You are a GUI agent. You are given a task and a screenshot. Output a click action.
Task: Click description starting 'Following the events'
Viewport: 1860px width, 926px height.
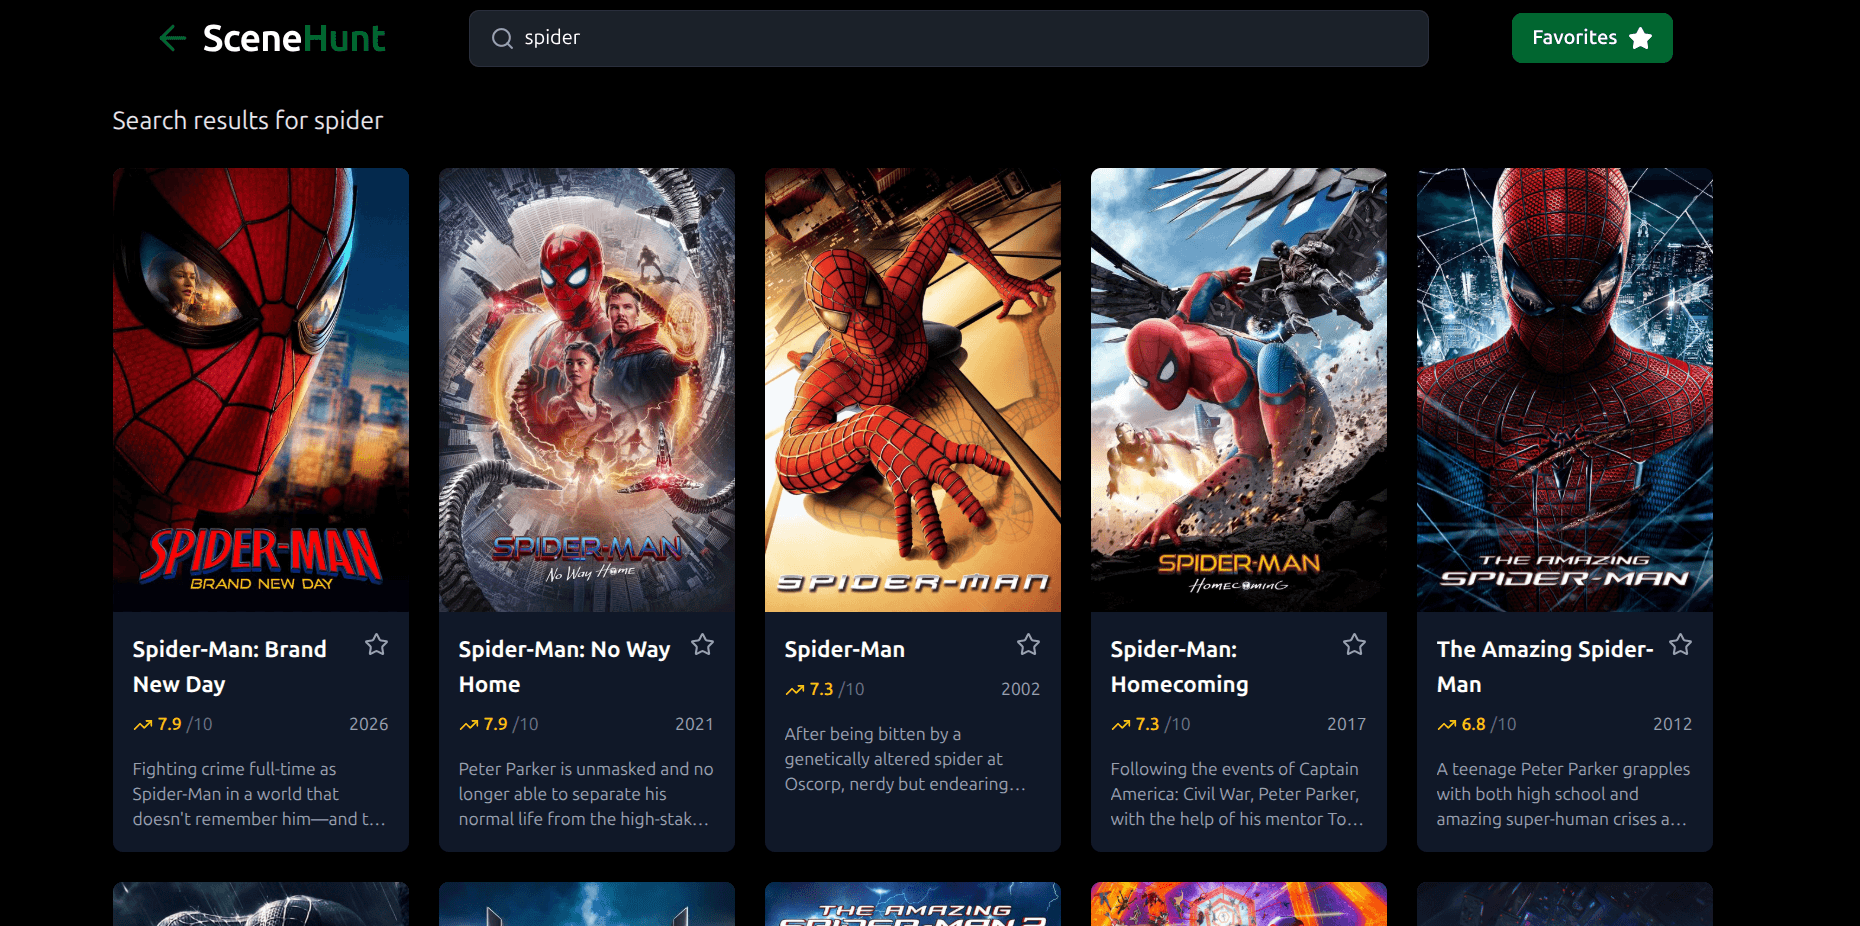coord(1237,794)
